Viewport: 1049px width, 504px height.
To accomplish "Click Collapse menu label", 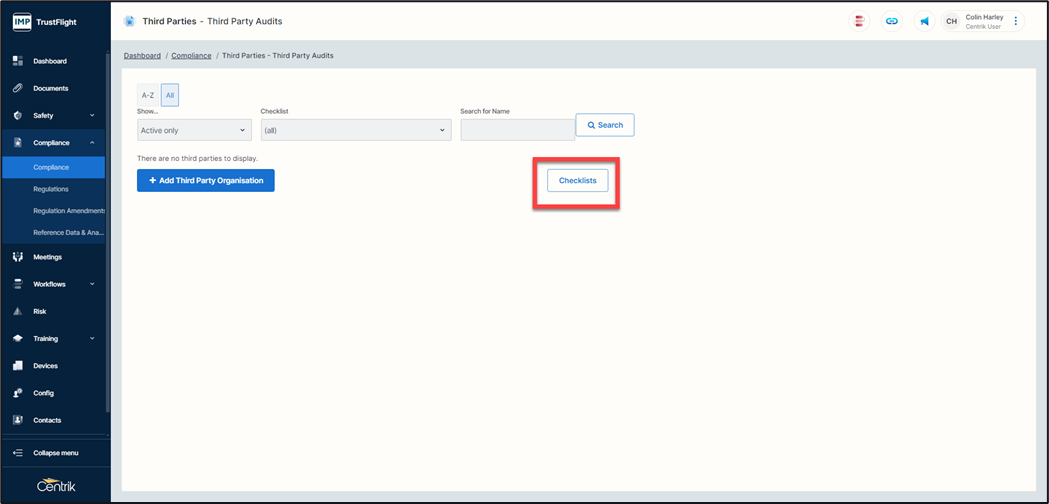I will [x=56, y=453].
